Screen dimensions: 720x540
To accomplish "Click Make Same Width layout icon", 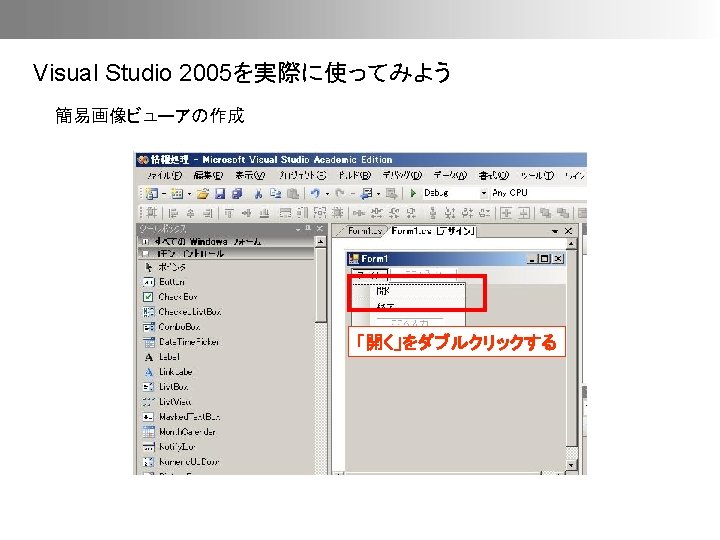I will pos(285,213).
